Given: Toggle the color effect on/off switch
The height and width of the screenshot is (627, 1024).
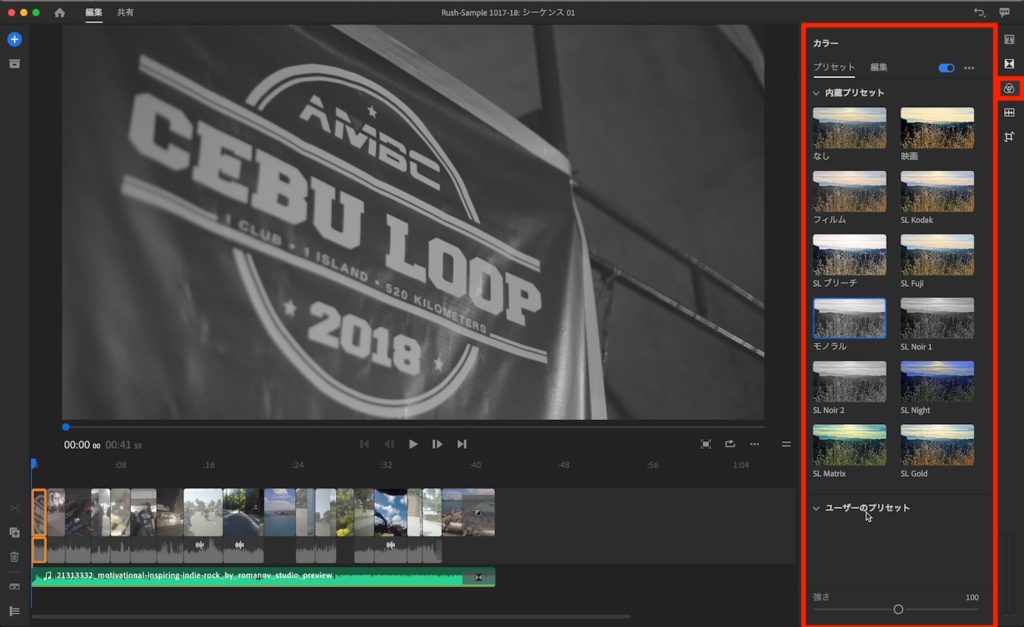Looking at the screenshot, I should 946,68.
